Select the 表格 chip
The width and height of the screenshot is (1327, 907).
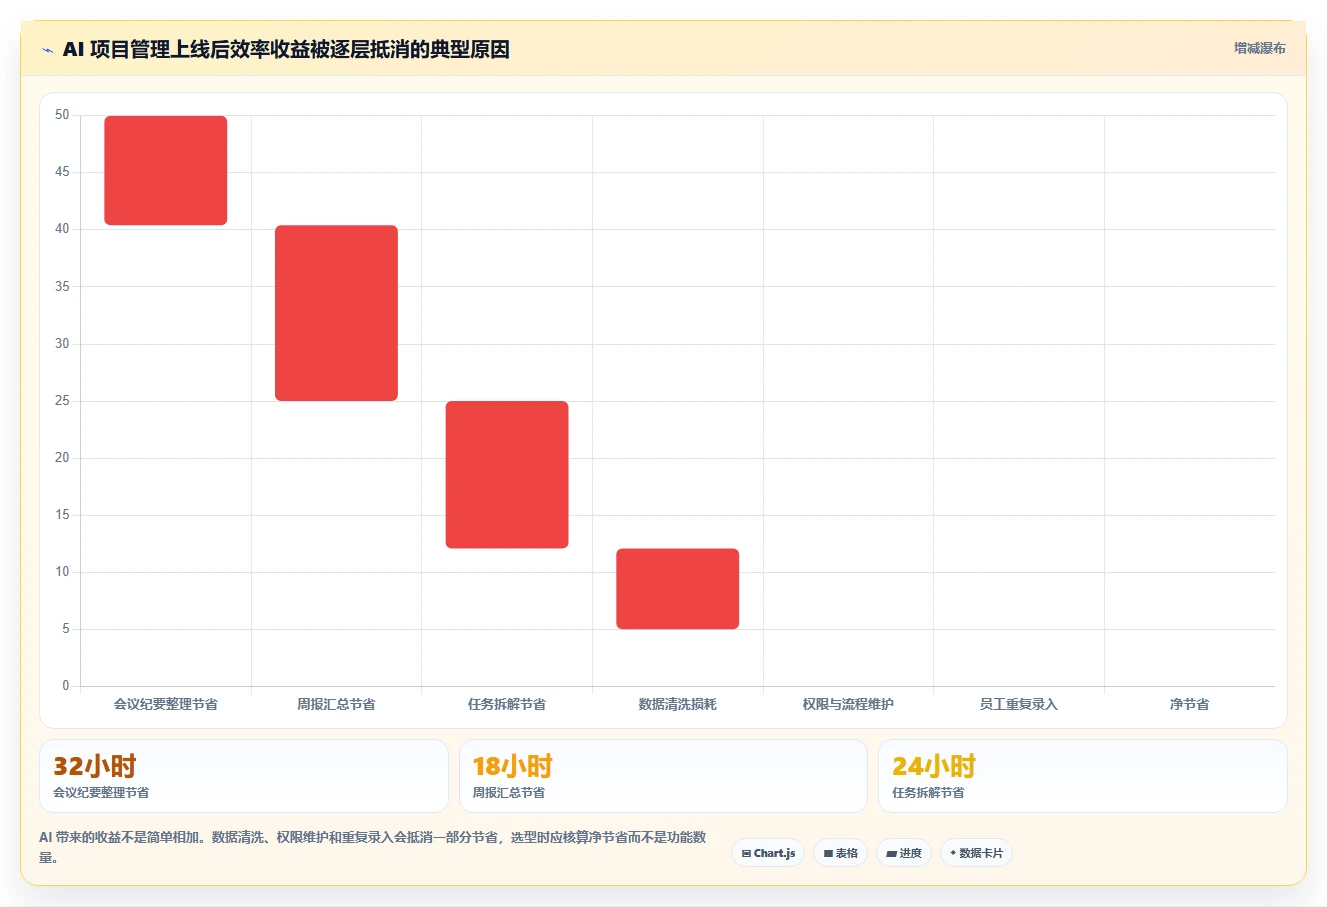(x=840, y=853)
